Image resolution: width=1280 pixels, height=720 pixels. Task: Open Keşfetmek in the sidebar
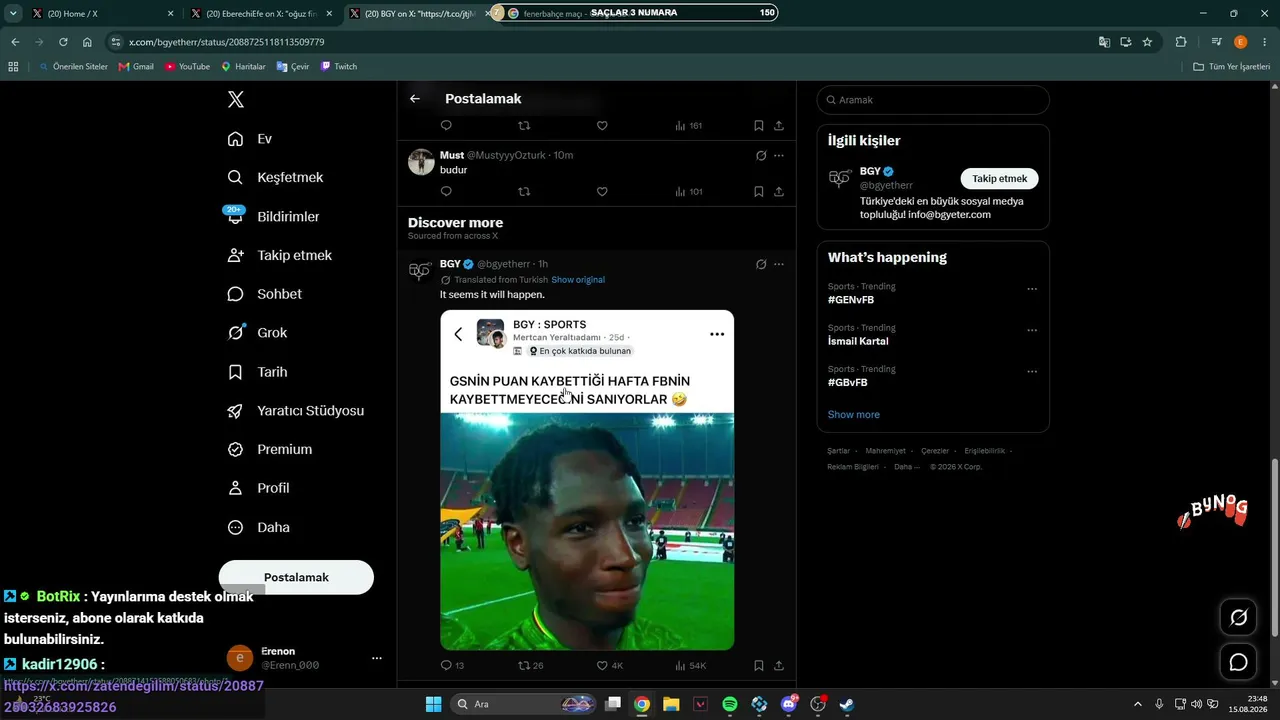(275, 177)
